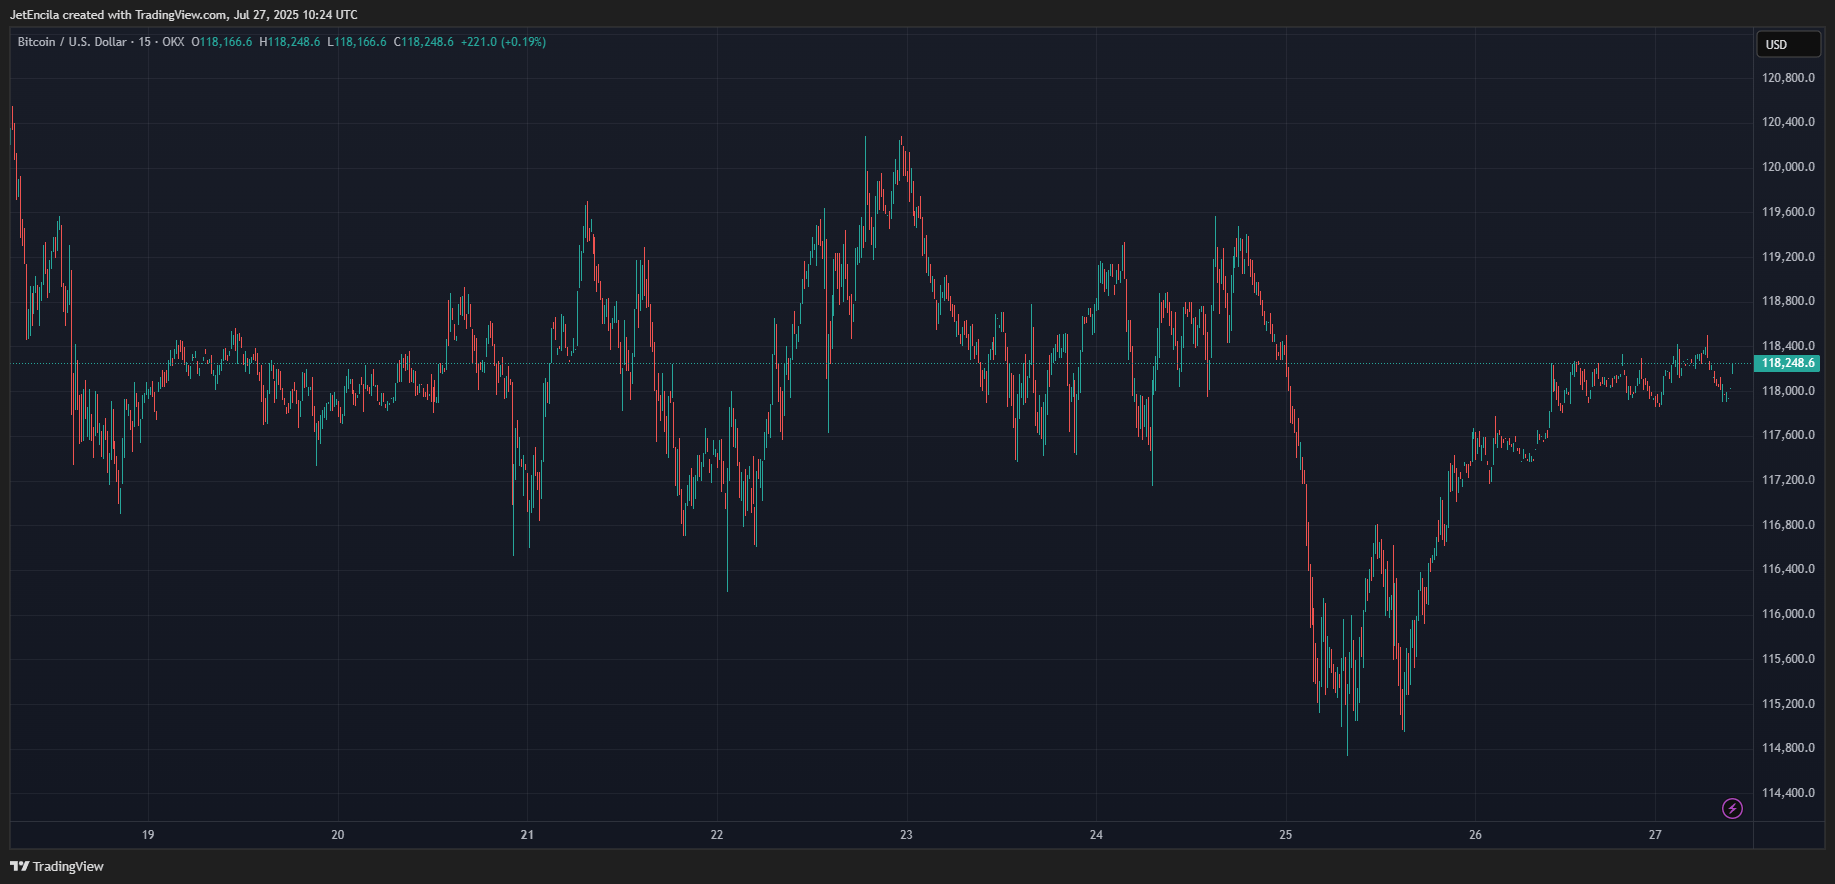Click the JetEncila created with TradingView.com caption
1835x884 pixels.
[184, 15]
